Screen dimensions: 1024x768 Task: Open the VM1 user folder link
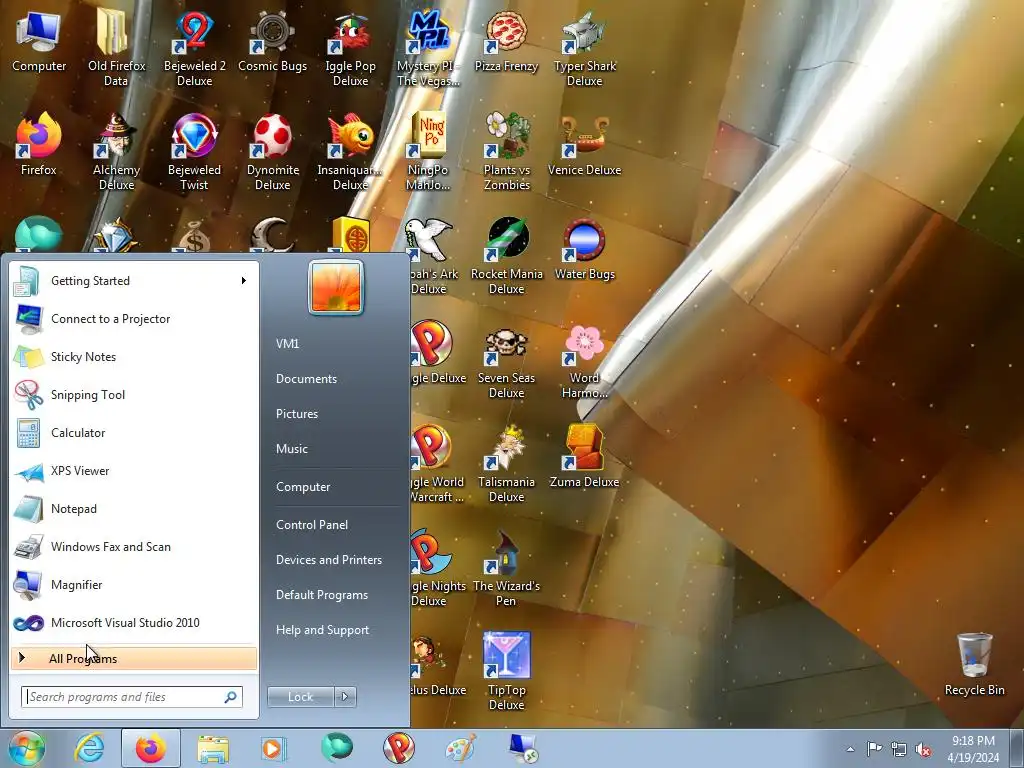(x=287, y=344)
